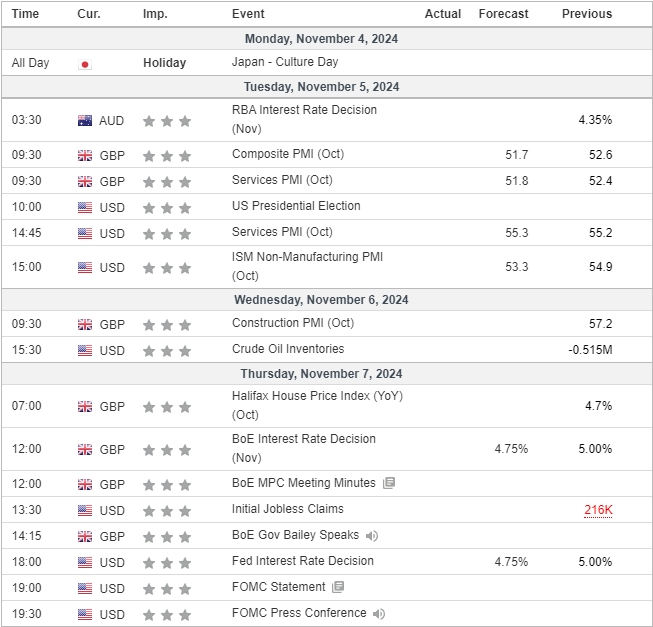Click UK flag on Services PMI 09:30 row
Image resolution: width=653 pixels, height=627 pixels.
[85, 182]
